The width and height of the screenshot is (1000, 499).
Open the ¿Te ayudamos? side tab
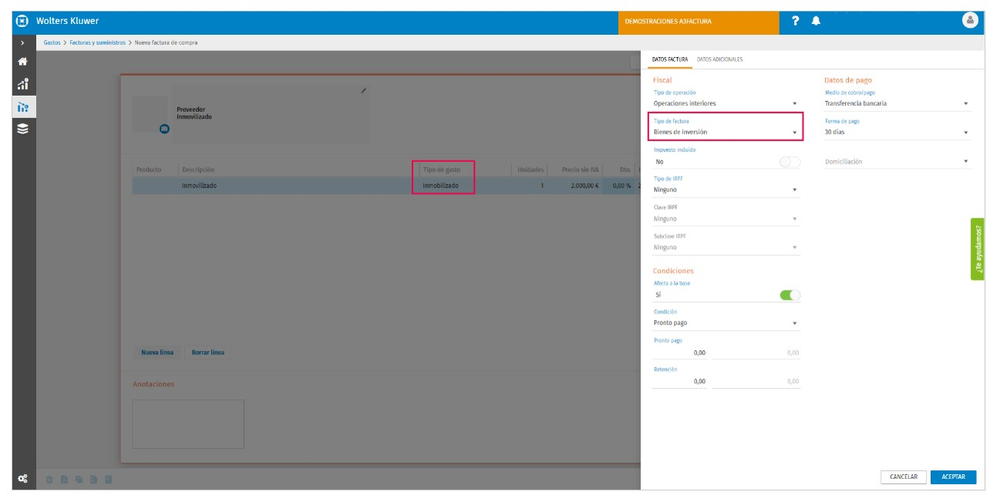(x=977, y=249)
